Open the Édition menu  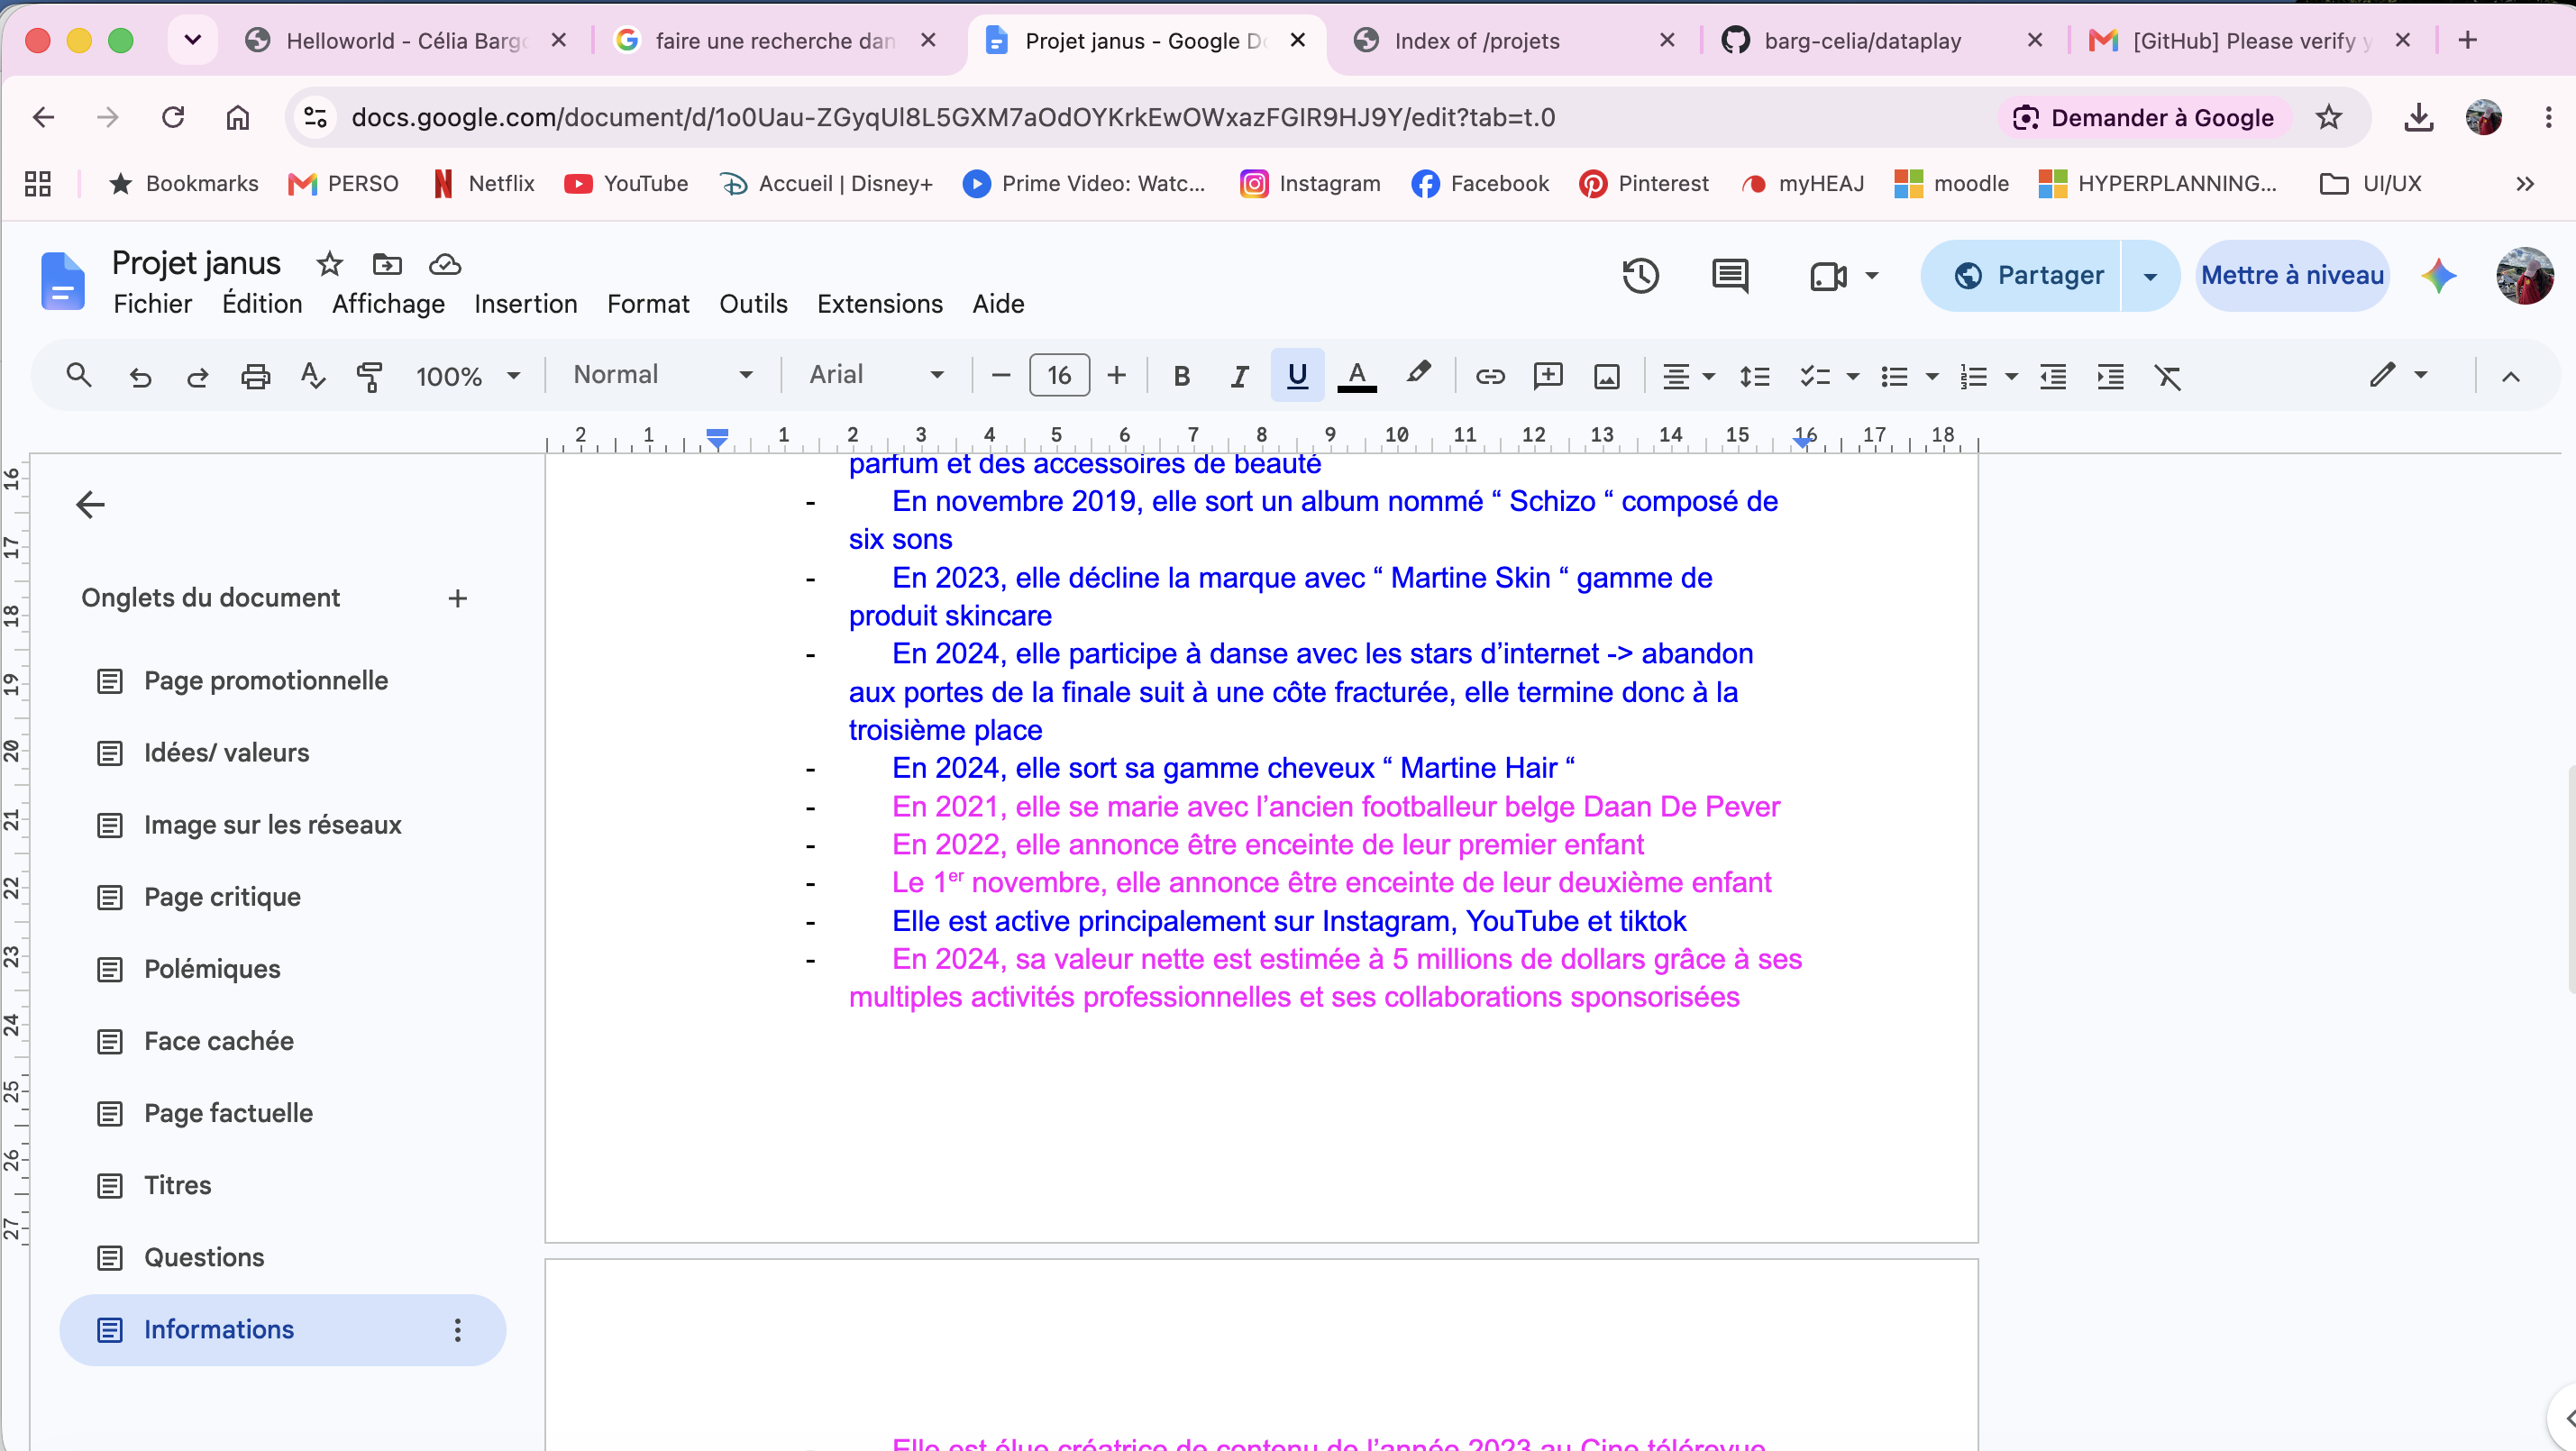click(x=262, y=304)
